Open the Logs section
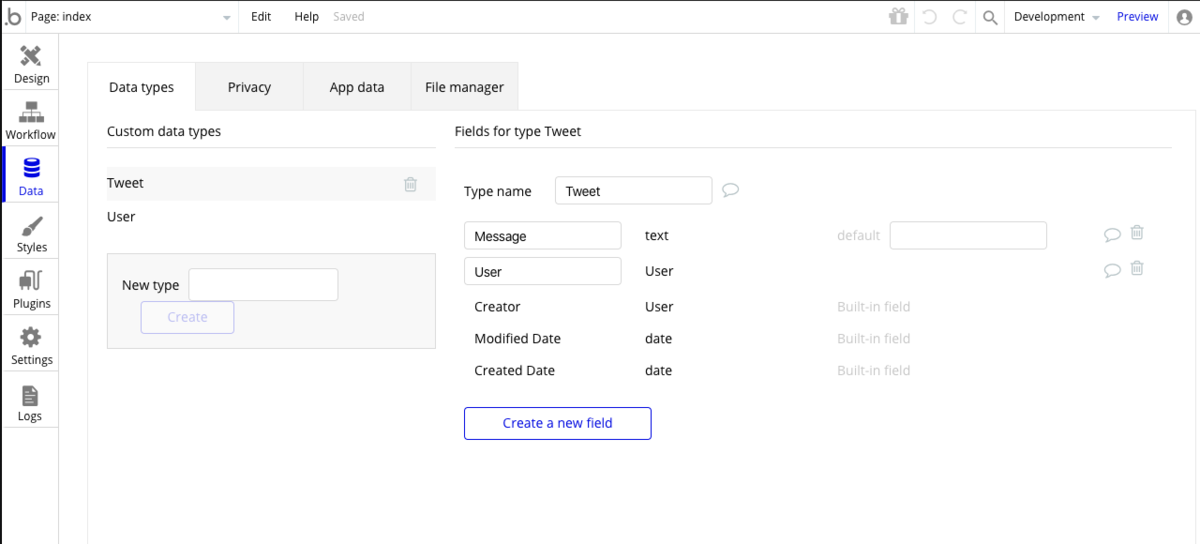 pos(30,401)
